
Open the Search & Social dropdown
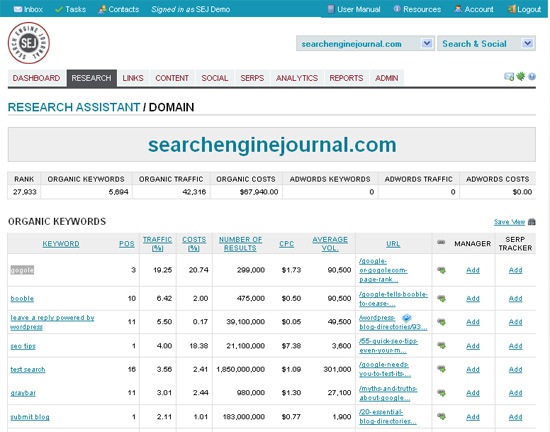click(486, 43)
